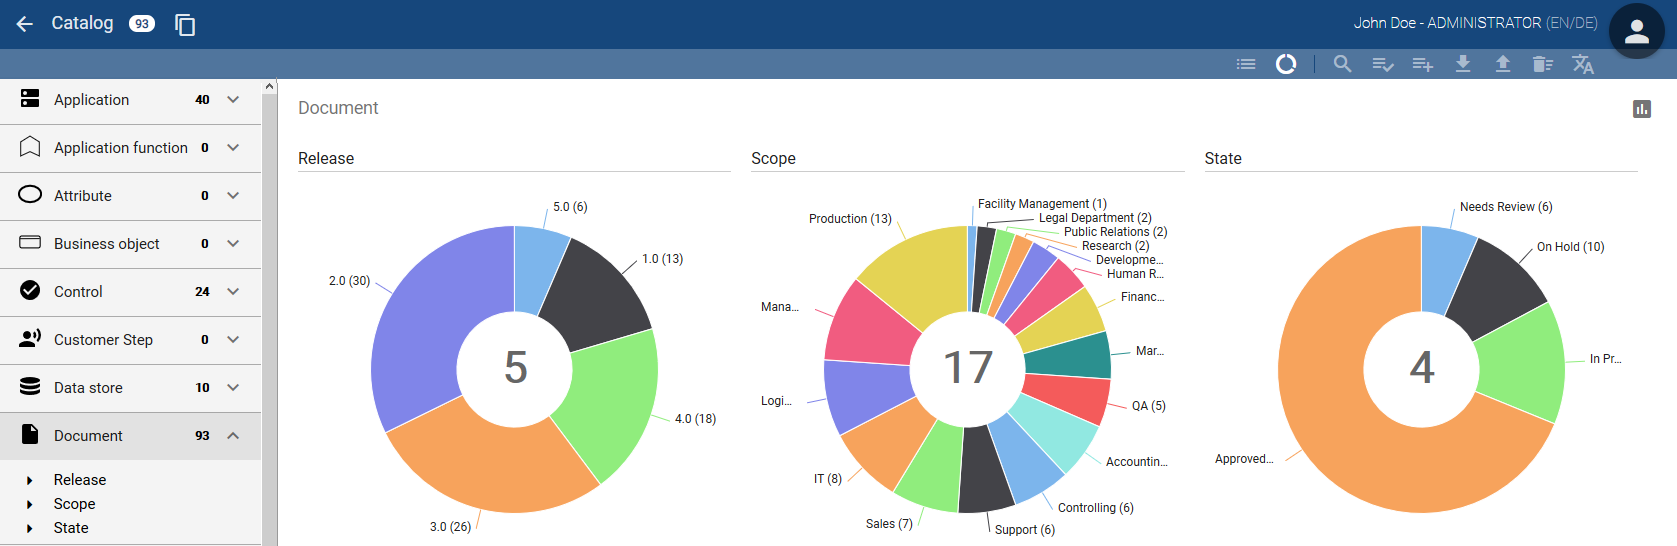
Task: Expand the Control category chevron
Action: tap(233, 291)
